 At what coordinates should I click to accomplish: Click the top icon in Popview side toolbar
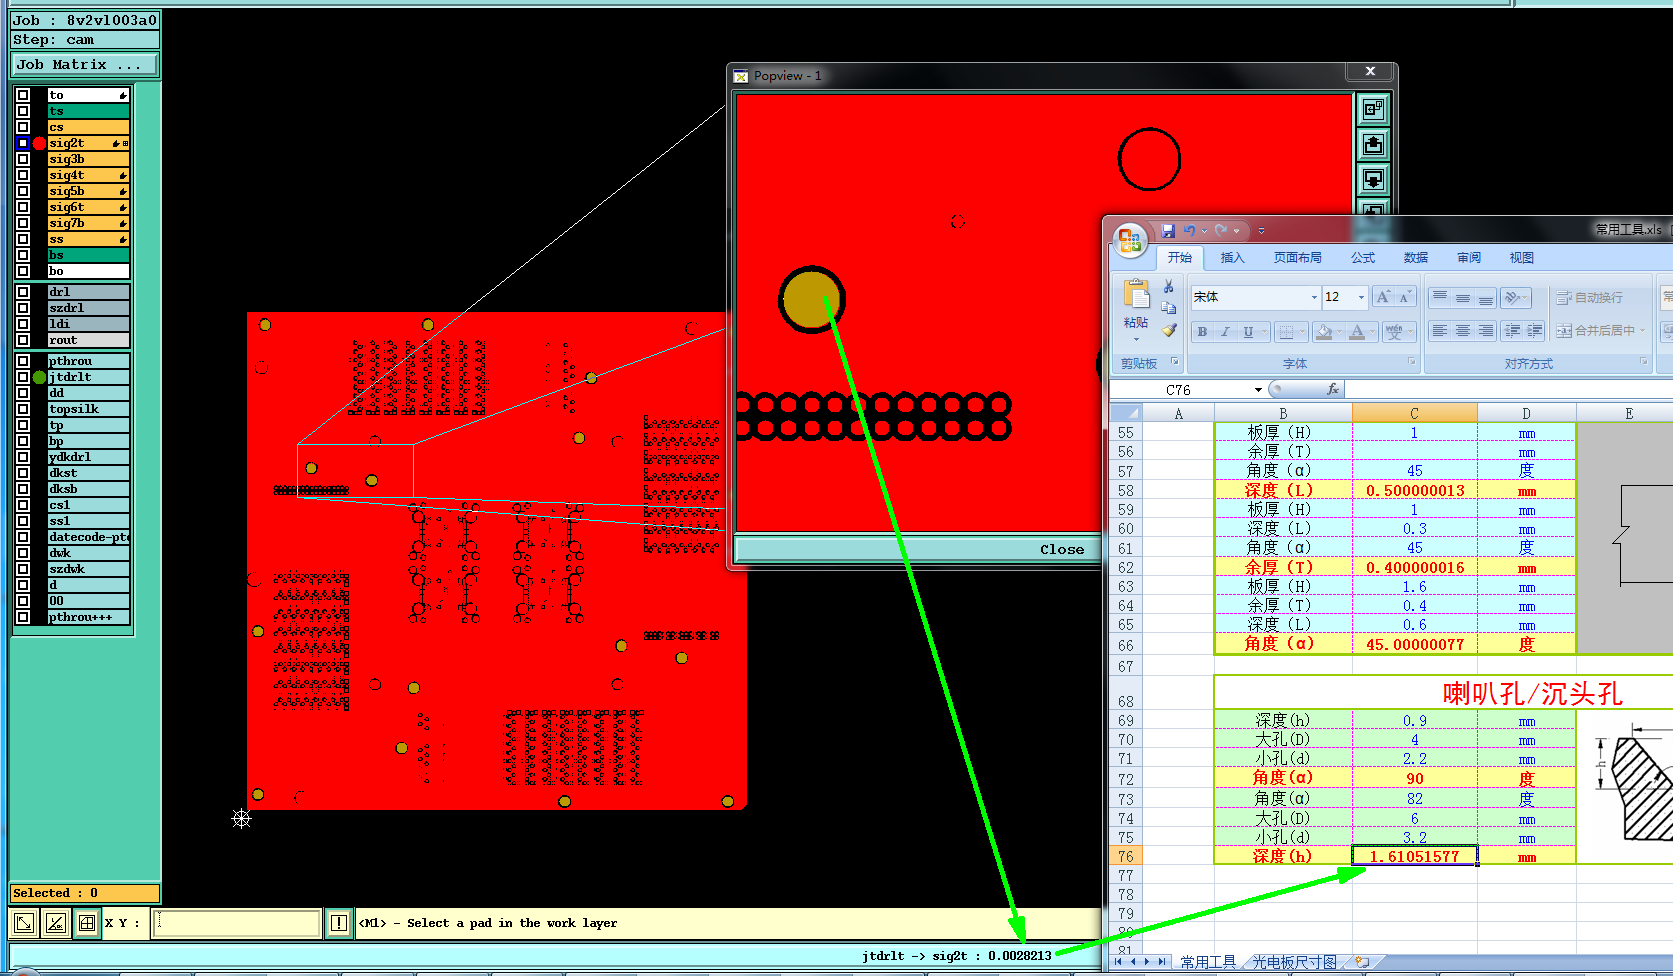[x=1373, y=109]
